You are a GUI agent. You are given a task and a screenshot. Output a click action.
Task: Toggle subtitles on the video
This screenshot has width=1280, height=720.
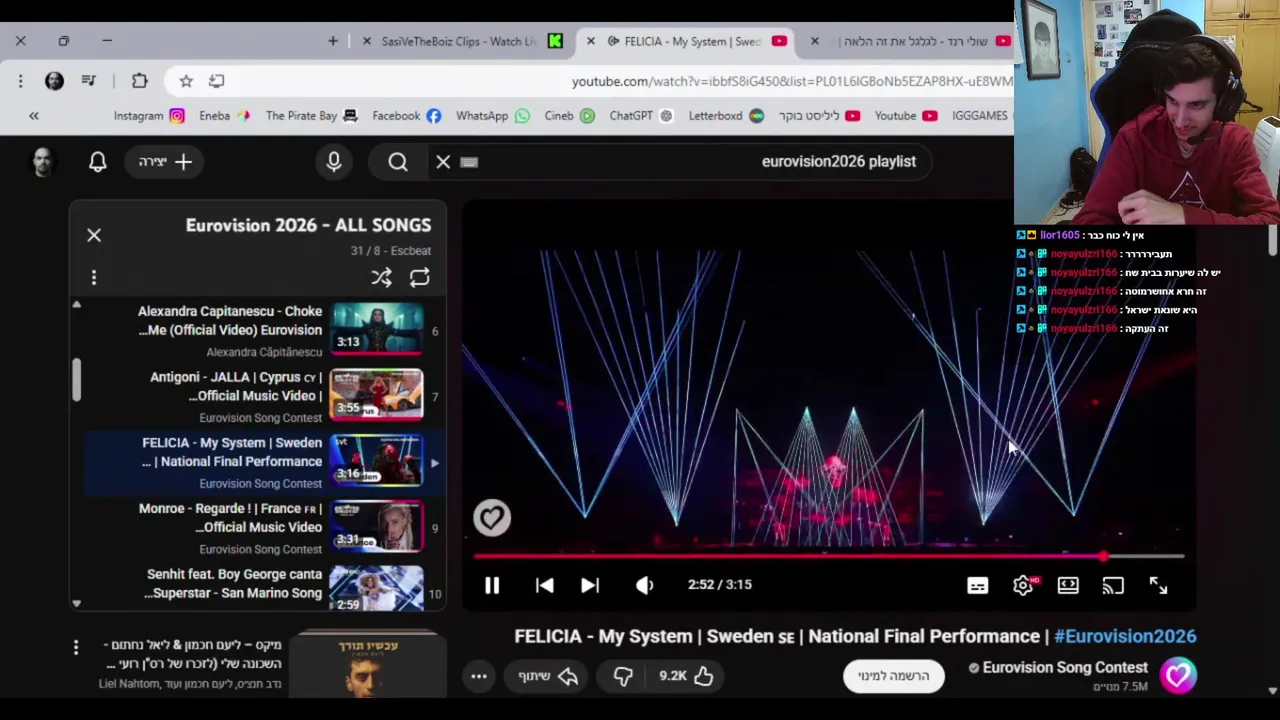tap(977, 586)
